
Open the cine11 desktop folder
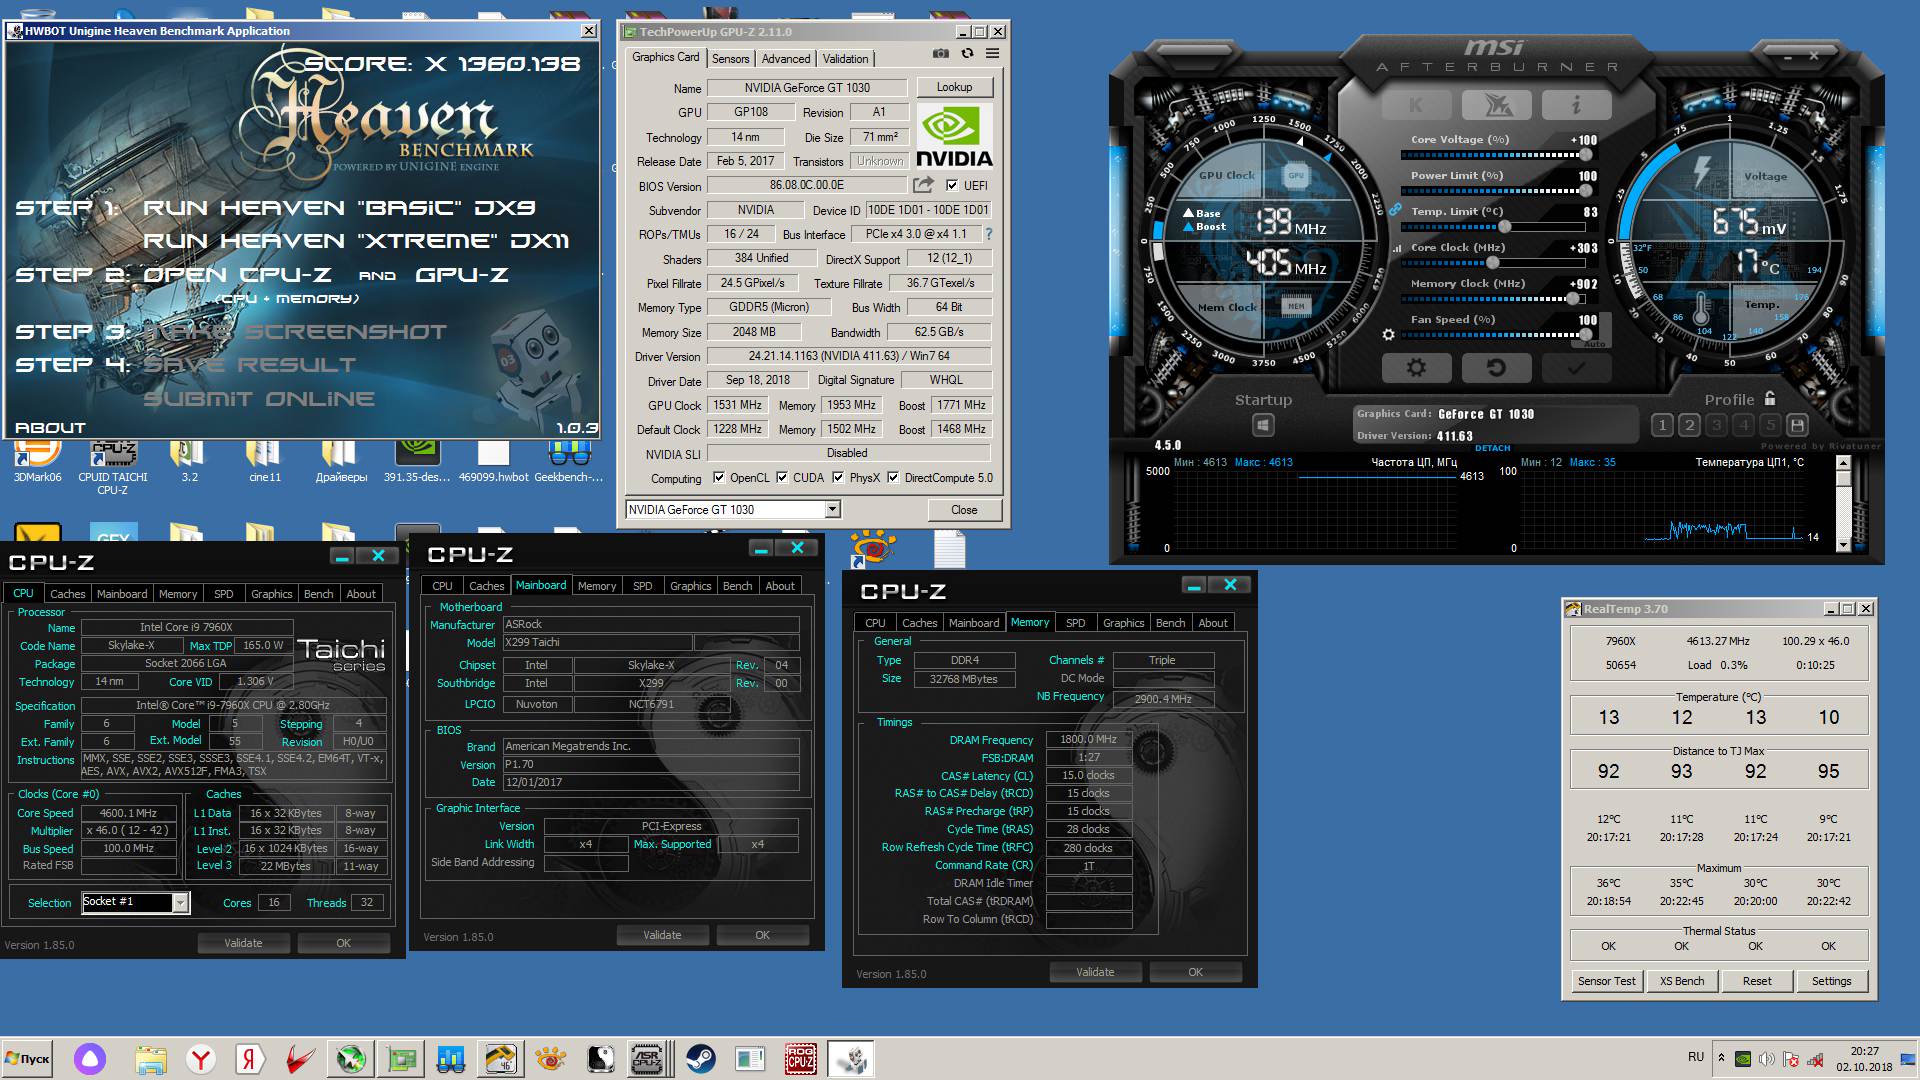265,462
